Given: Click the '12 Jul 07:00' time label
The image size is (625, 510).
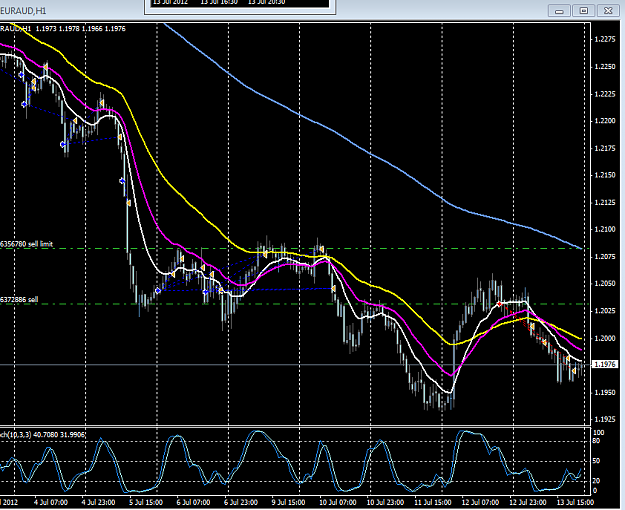Looking at the screenshot, I should click(480, 502).
